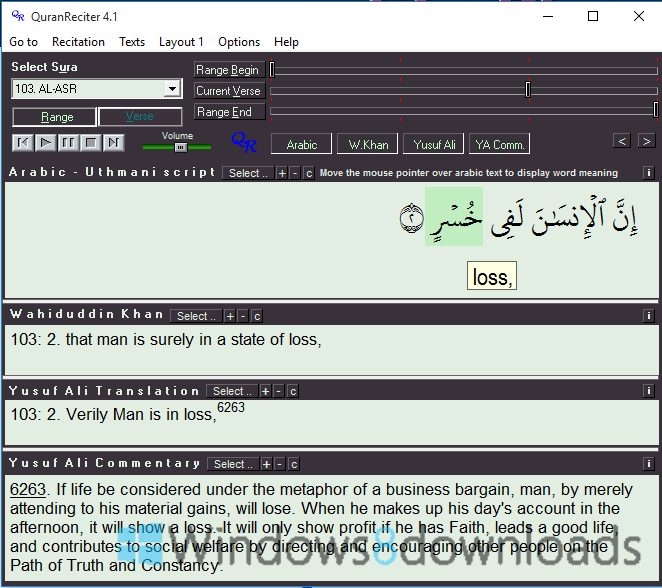The width and height of the screenshot is (662, 588).
Task: Click the Range Begin slider thumb
Action: click(x=272, y=70)
